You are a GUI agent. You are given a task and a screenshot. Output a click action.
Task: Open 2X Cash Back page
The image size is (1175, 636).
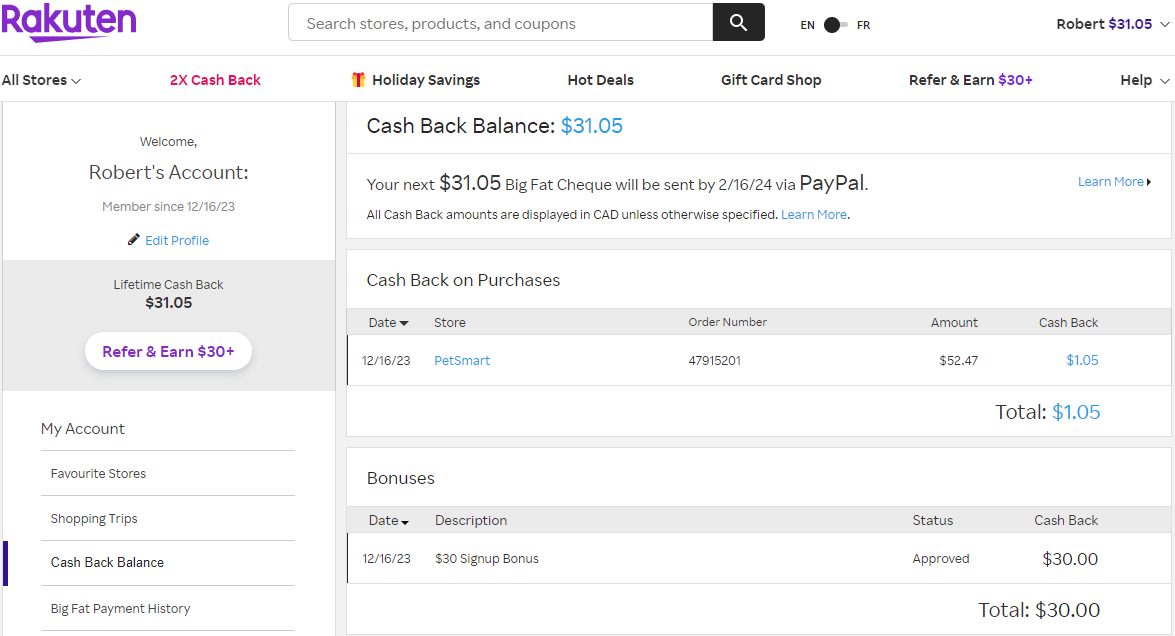215,80
